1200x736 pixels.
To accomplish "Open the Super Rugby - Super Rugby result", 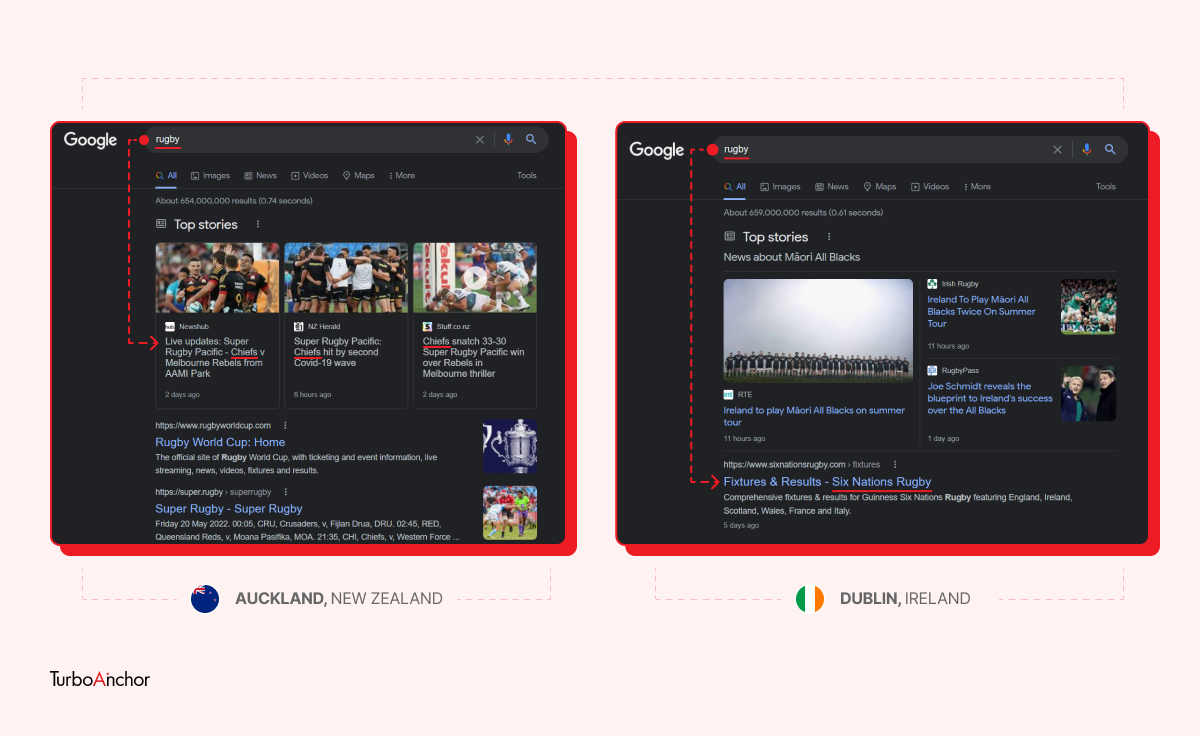I will [229, 509].
